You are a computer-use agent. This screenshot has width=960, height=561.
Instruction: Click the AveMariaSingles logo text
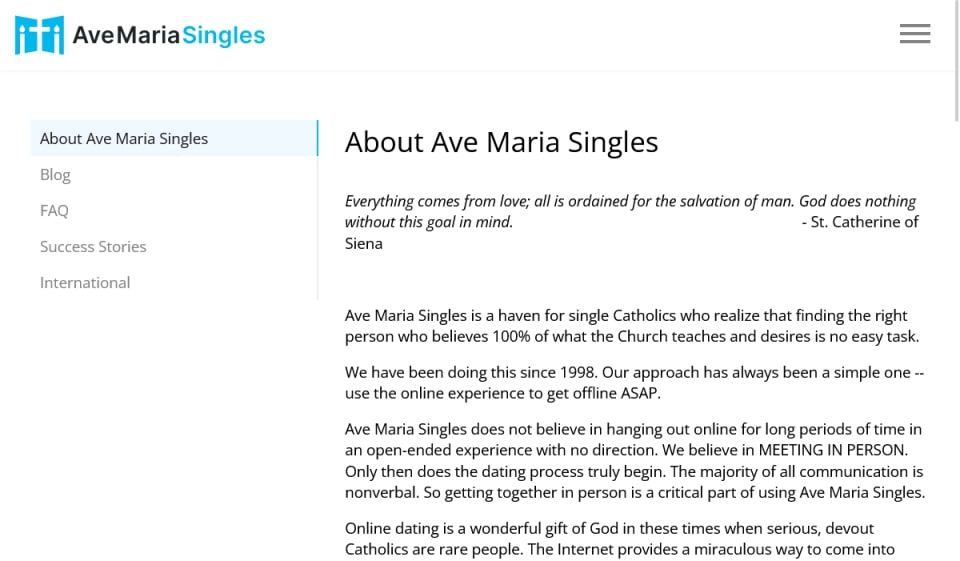tap(168, 36)
